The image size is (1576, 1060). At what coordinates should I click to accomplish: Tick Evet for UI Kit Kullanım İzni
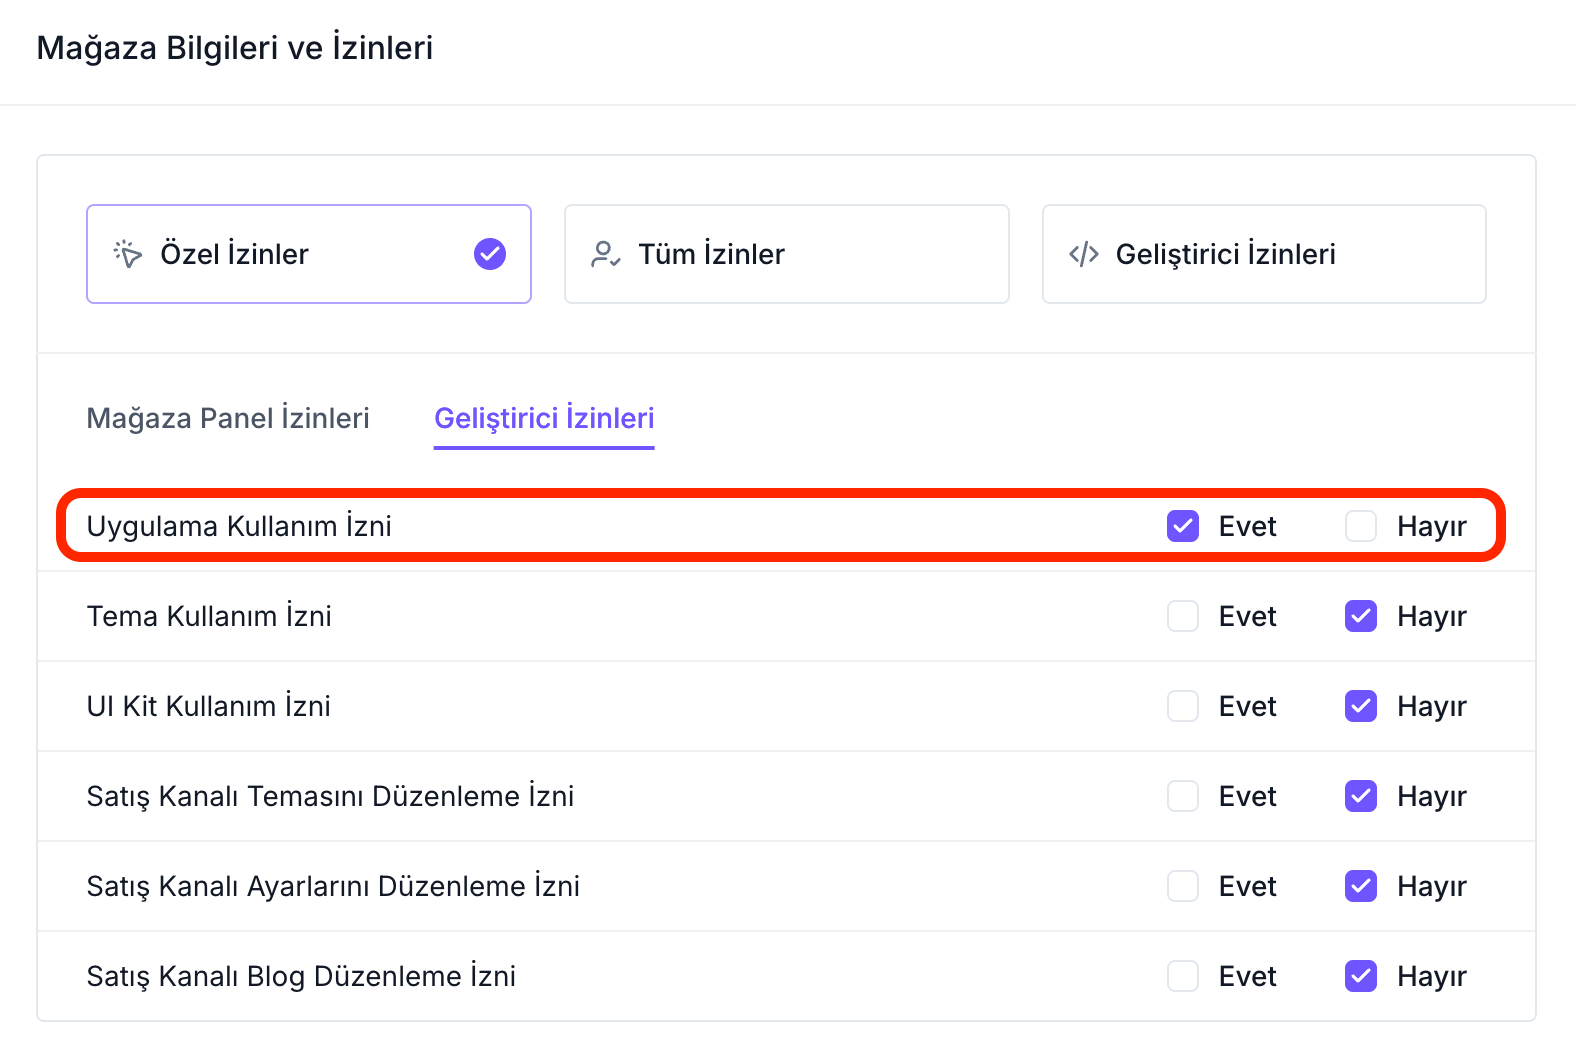(x=1183, y=706)
